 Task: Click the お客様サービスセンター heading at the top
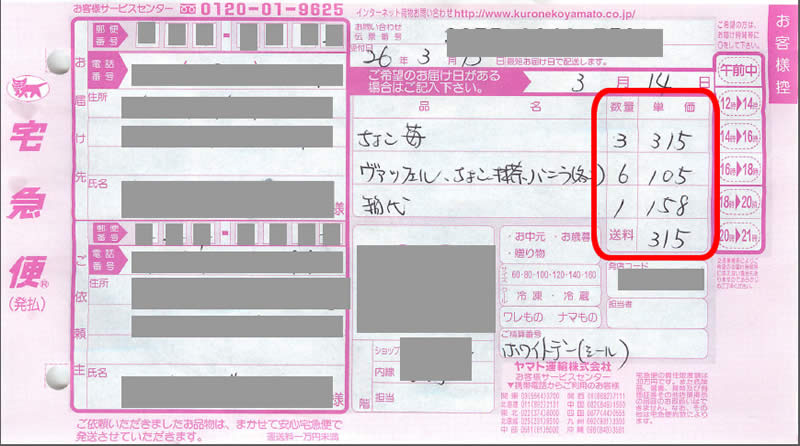click(x=123, y=9)
